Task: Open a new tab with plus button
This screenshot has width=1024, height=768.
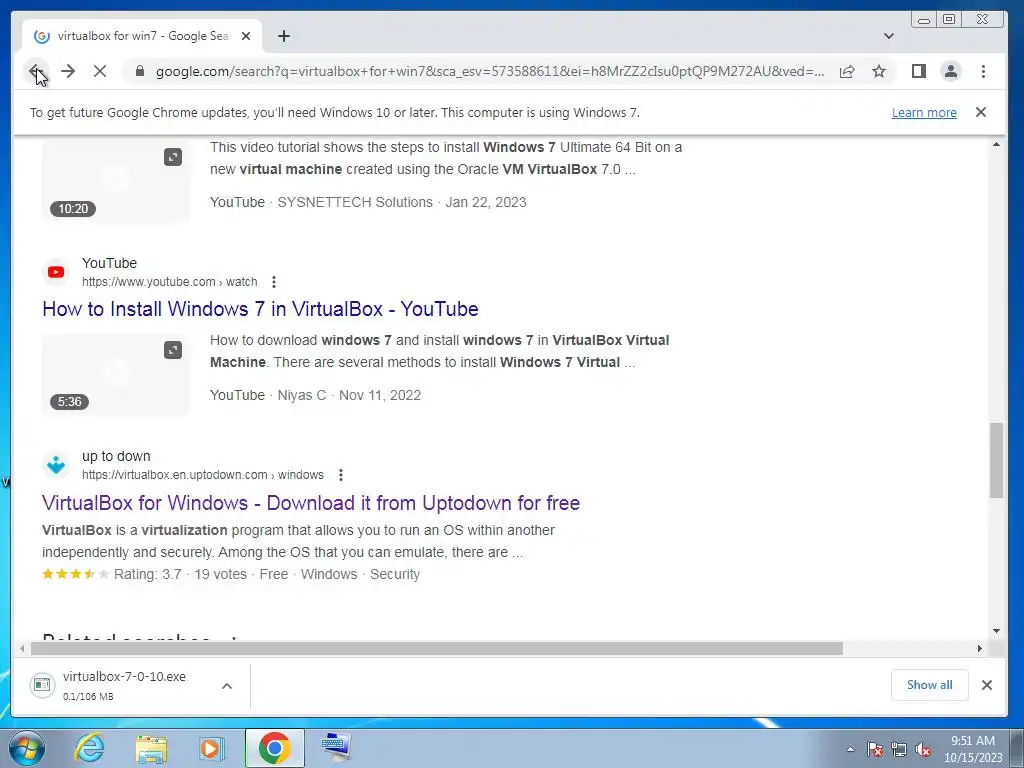Action: pos(283,36)
